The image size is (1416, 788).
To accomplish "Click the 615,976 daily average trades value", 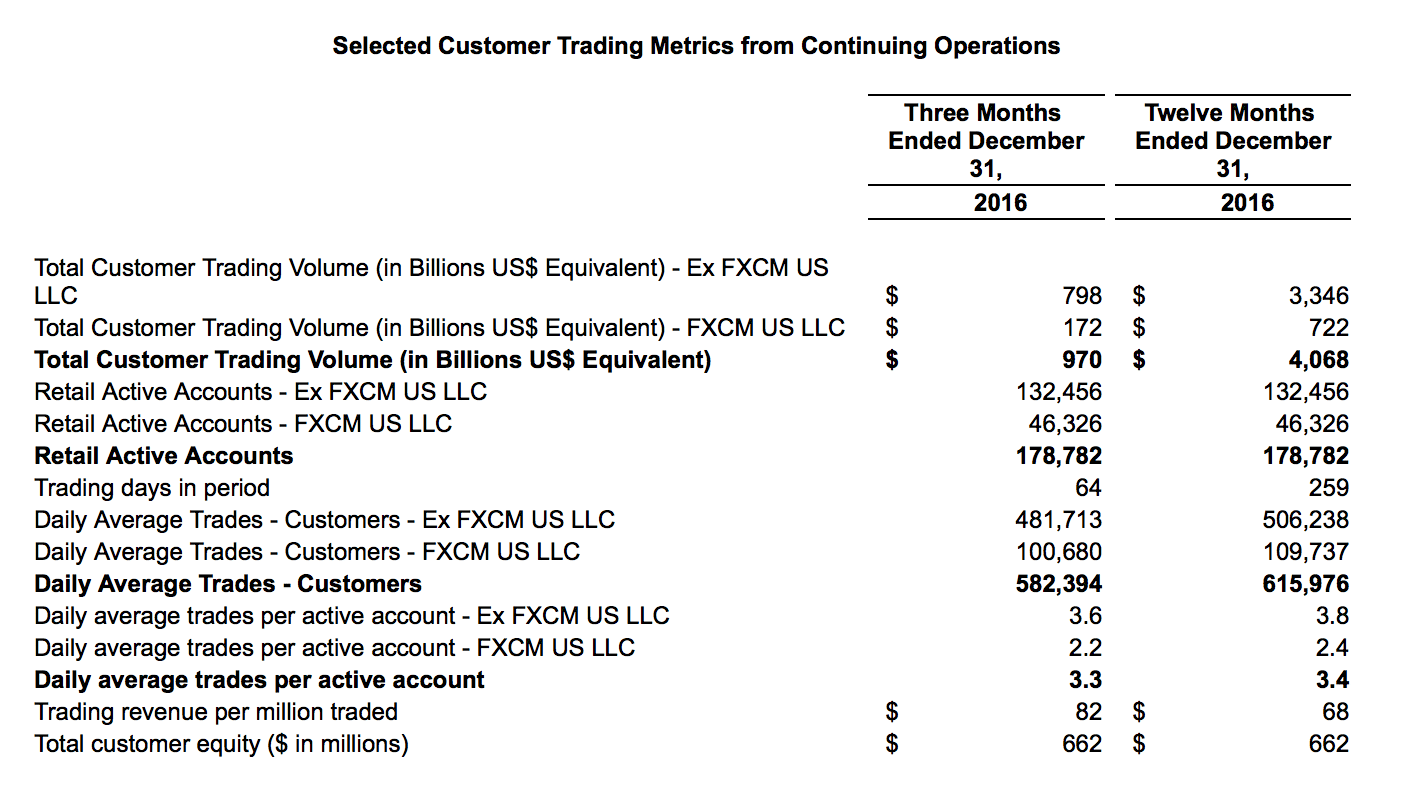I will [1306, 584].
